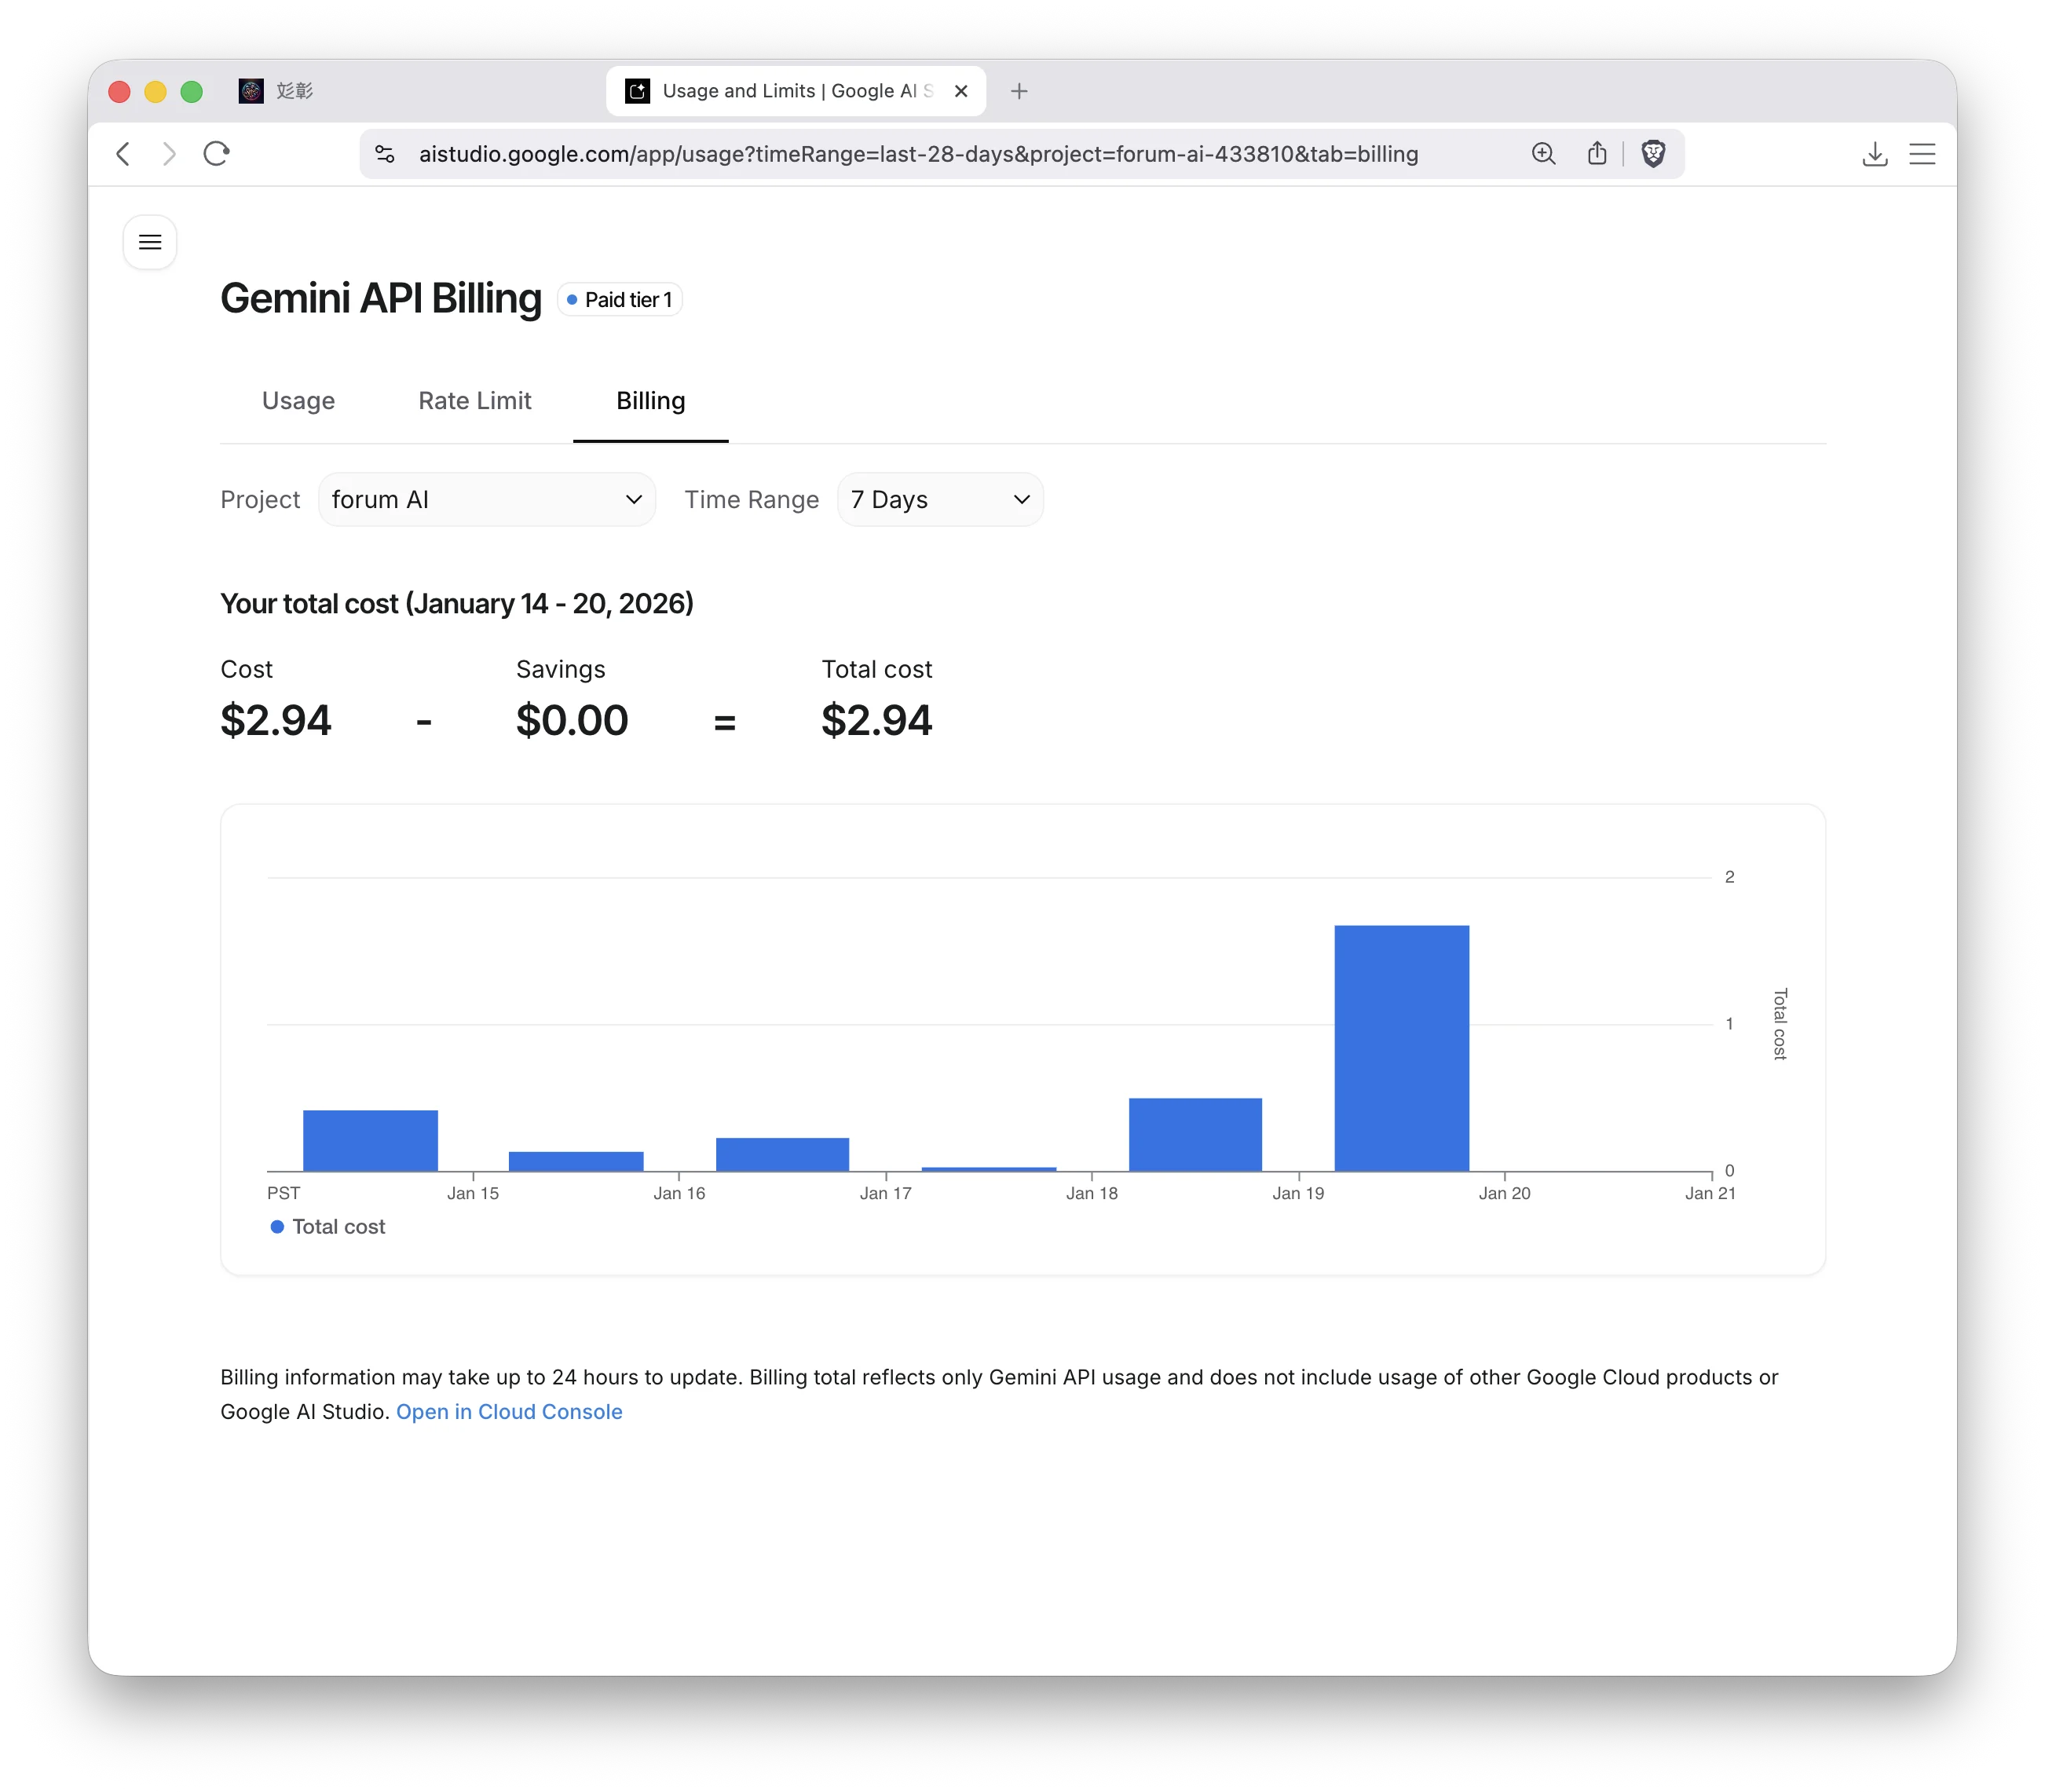Switch to the Usage tab
Image resolution: width=2045 pixels, height=1792 pixels.
[298, 401]
